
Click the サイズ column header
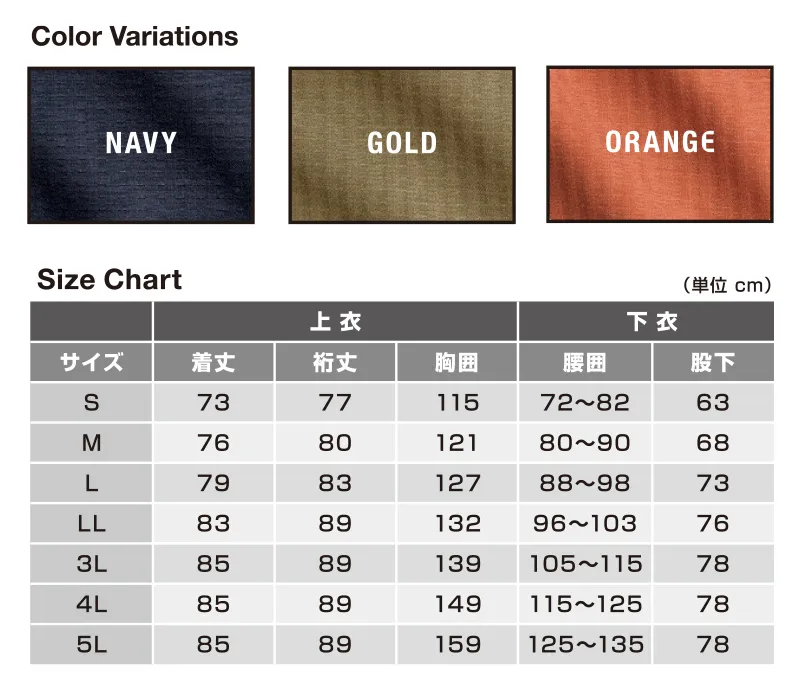[x=91, y=362]
